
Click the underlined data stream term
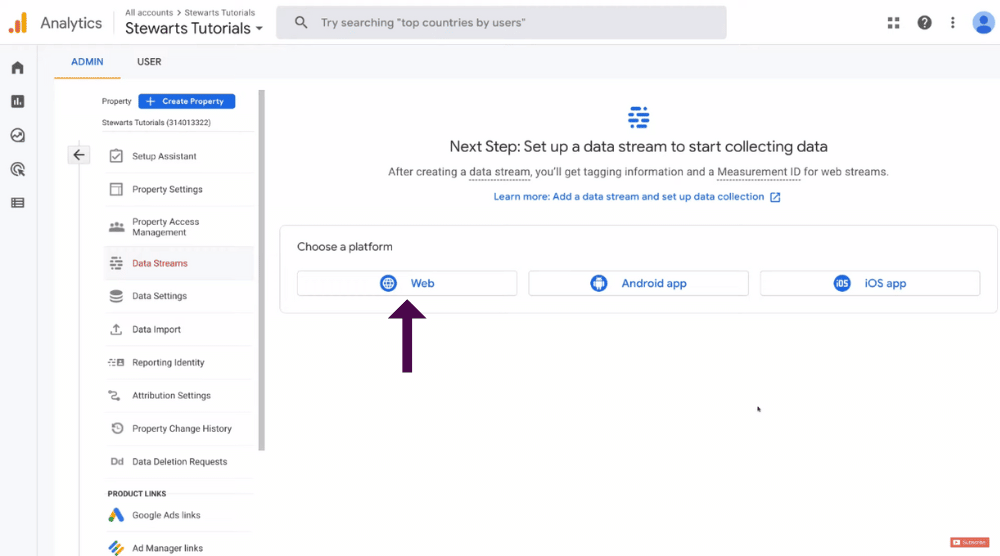pos(499,172)
